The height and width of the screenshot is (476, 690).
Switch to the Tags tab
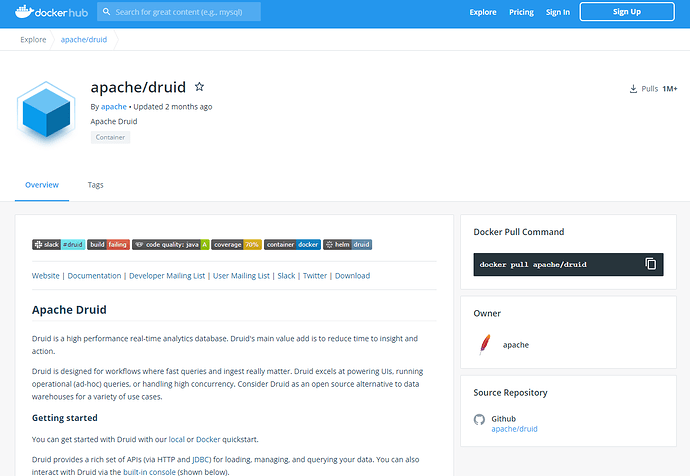tap(95, 185)
